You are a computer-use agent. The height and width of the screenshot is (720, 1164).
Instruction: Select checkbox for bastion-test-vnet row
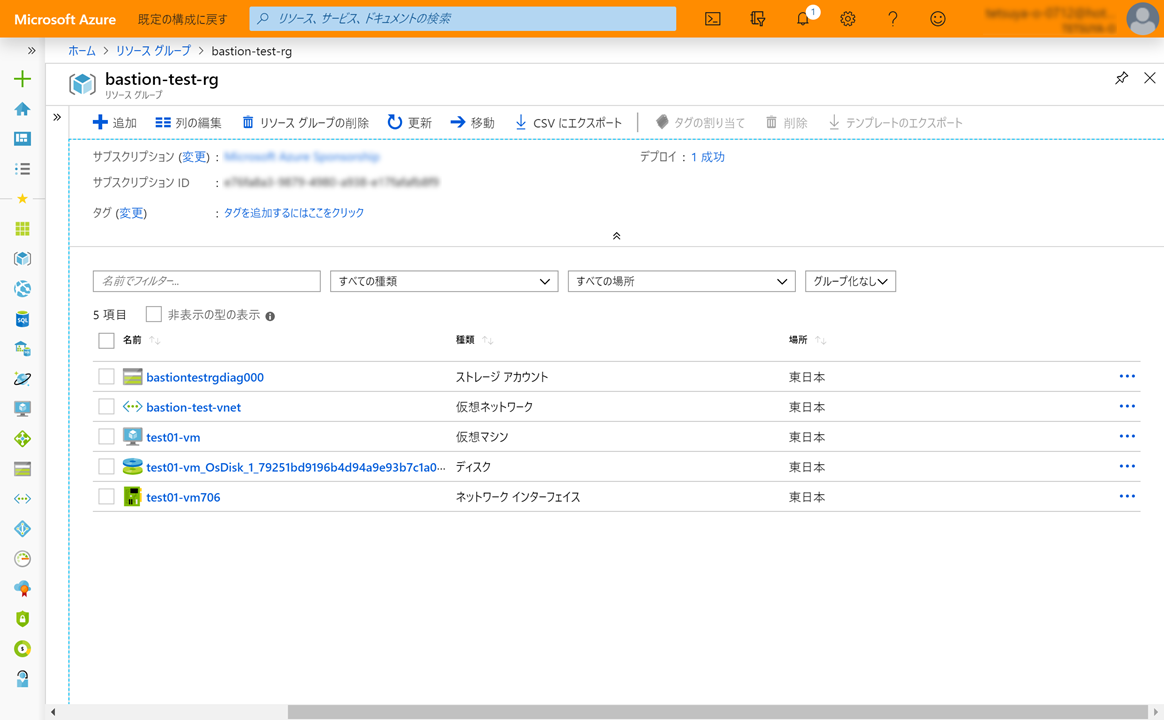click(106, 407)
